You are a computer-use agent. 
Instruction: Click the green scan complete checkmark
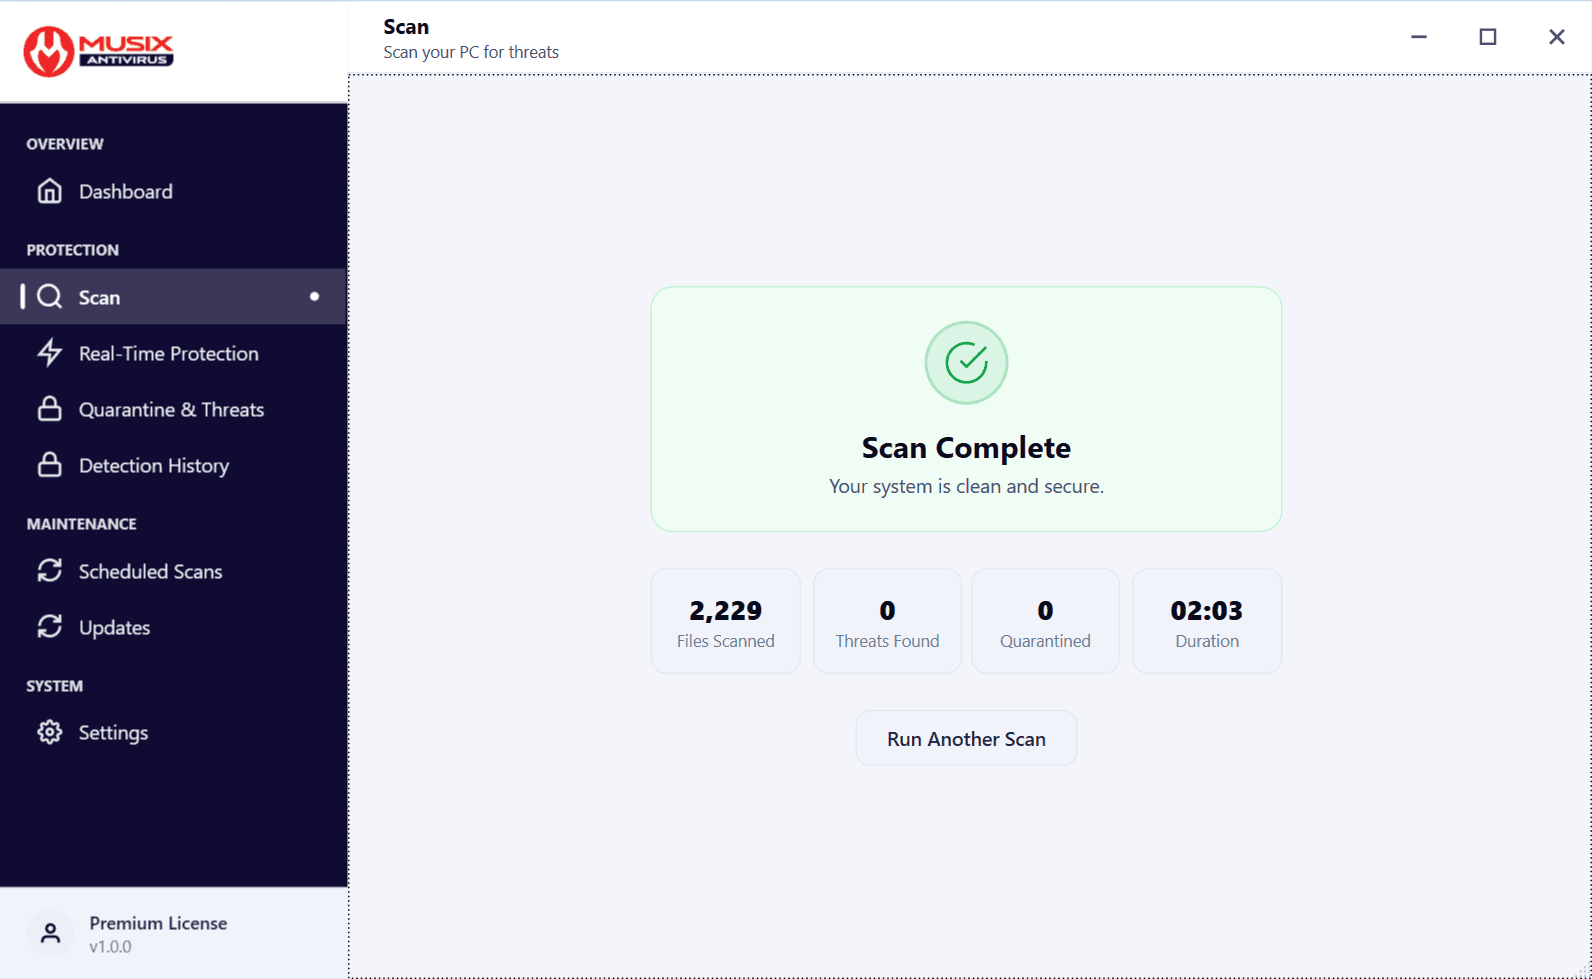pos(966,363)
